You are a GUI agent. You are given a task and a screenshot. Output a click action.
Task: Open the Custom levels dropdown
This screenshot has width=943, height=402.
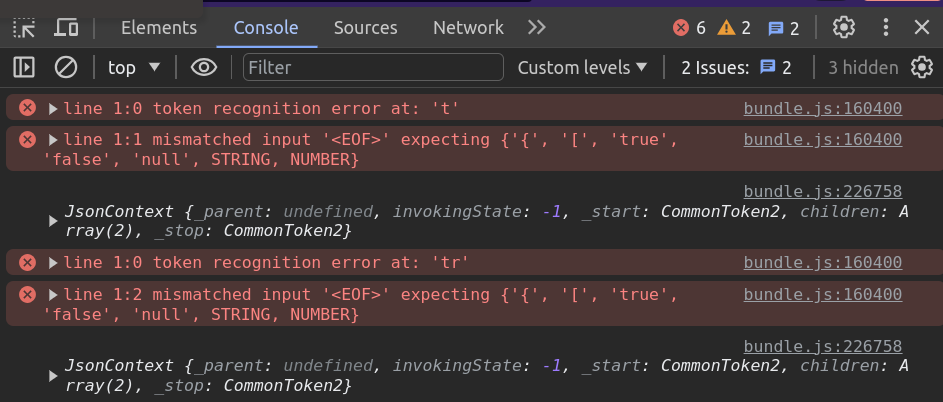click(x=582, y=67)
